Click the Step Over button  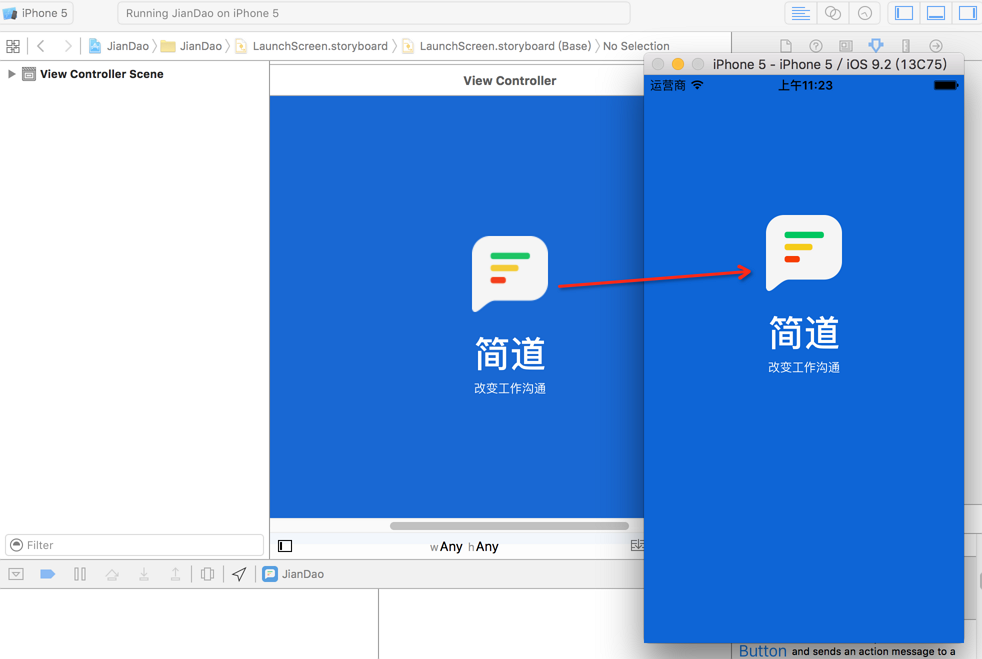tap(112, 574)
